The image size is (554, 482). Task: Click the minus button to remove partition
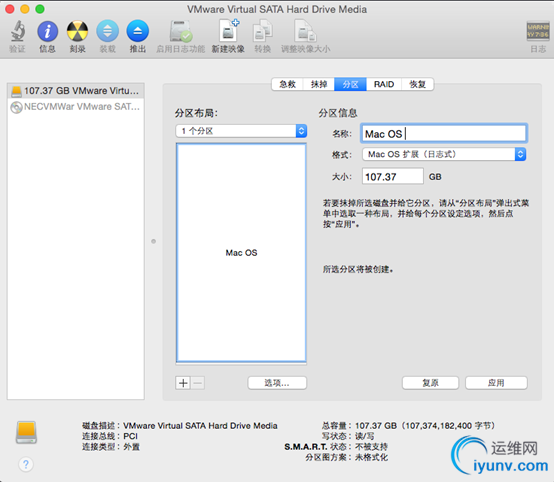pos(198,383)
